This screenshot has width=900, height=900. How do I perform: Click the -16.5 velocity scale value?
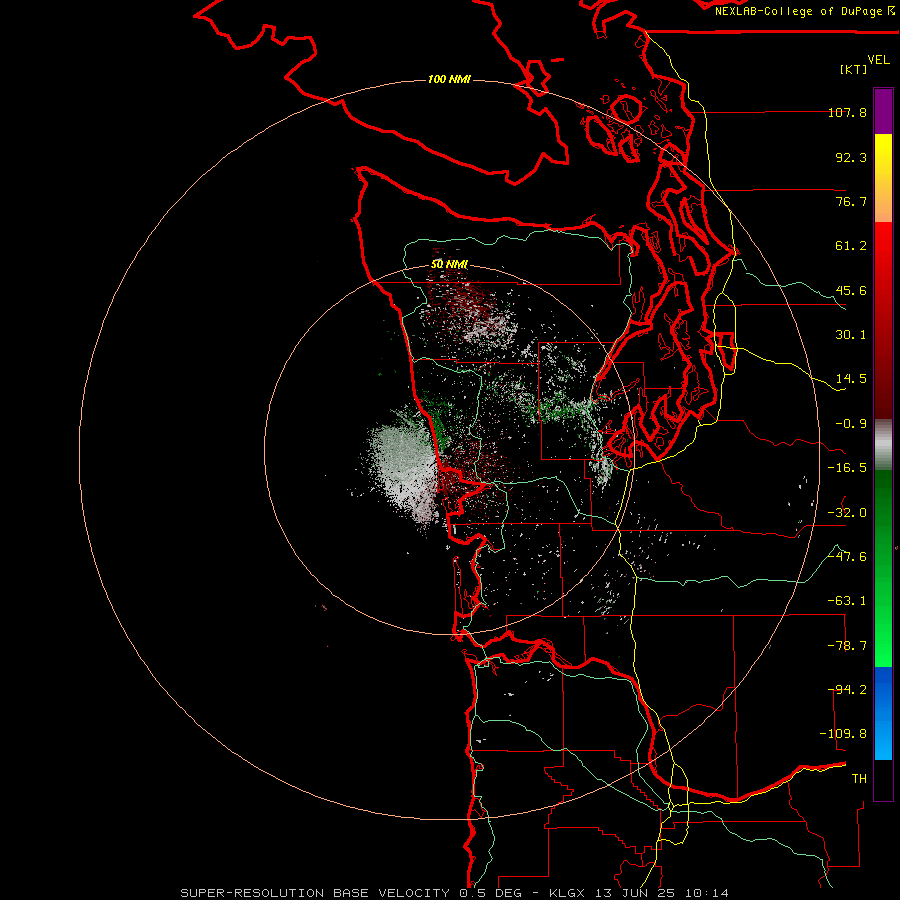tap(847, 468)
